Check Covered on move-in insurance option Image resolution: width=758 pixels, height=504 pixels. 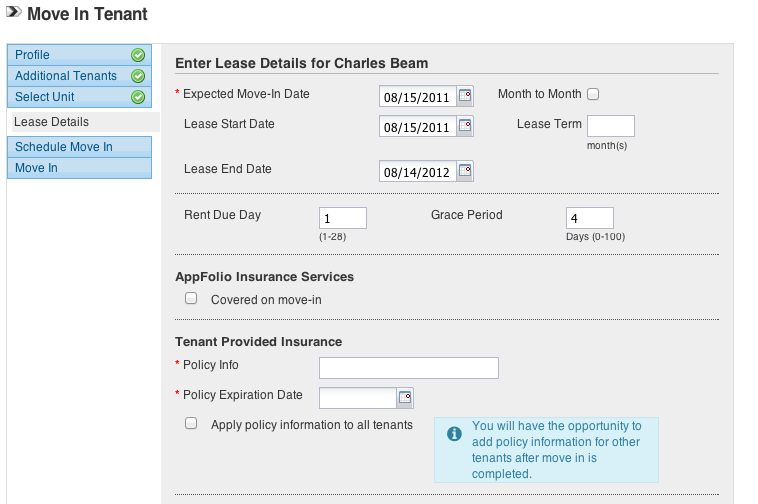tap(191, 298)
